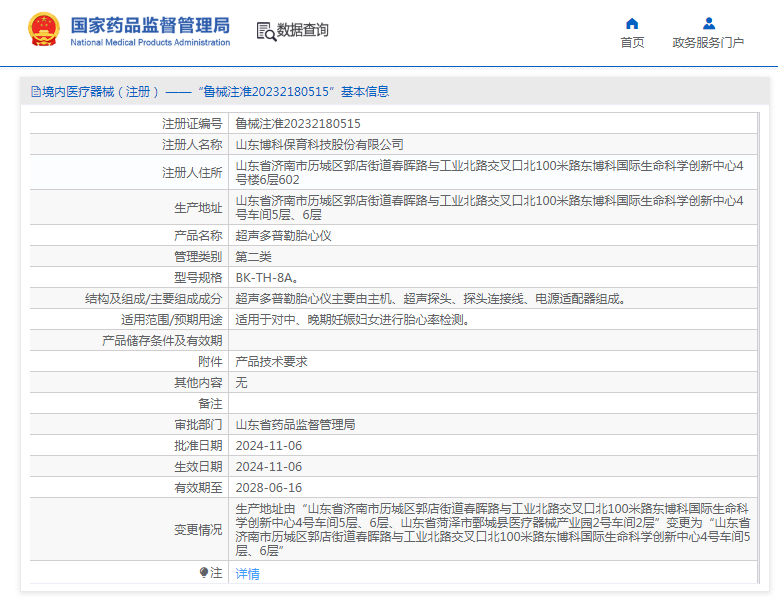Click the 注册证编号 label

[192, 124]
